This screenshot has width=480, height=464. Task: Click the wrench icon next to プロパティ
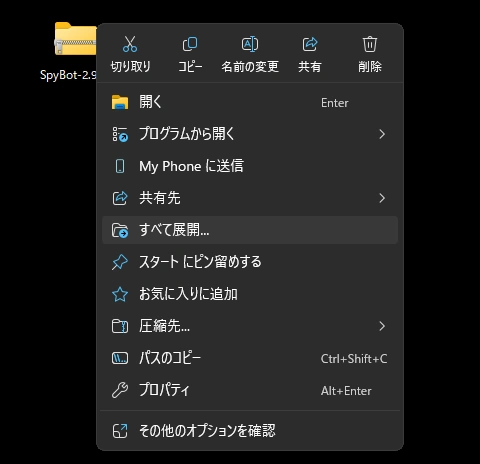pos(120,390)
